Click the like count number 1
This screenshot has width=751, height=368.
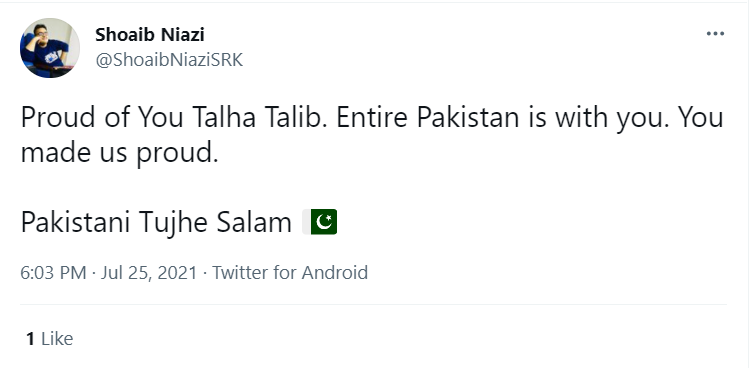tap(31, 339)
